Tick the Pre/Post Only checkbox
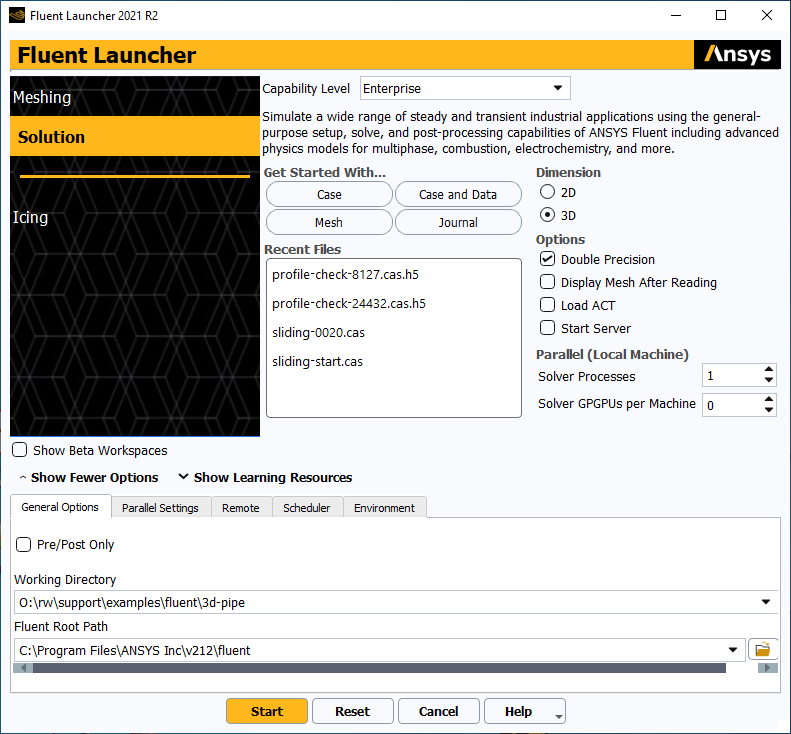Viewport: 791px width, 734px height. [24, 545]
